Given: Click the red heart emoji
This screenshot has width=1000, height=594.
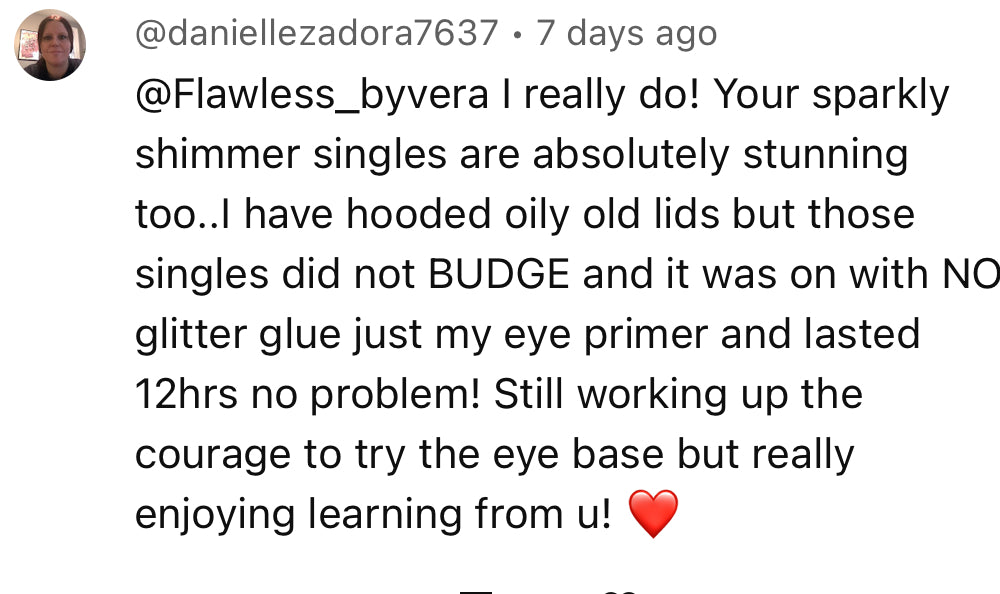Looking at the screenshot, I should pos(654,514).
